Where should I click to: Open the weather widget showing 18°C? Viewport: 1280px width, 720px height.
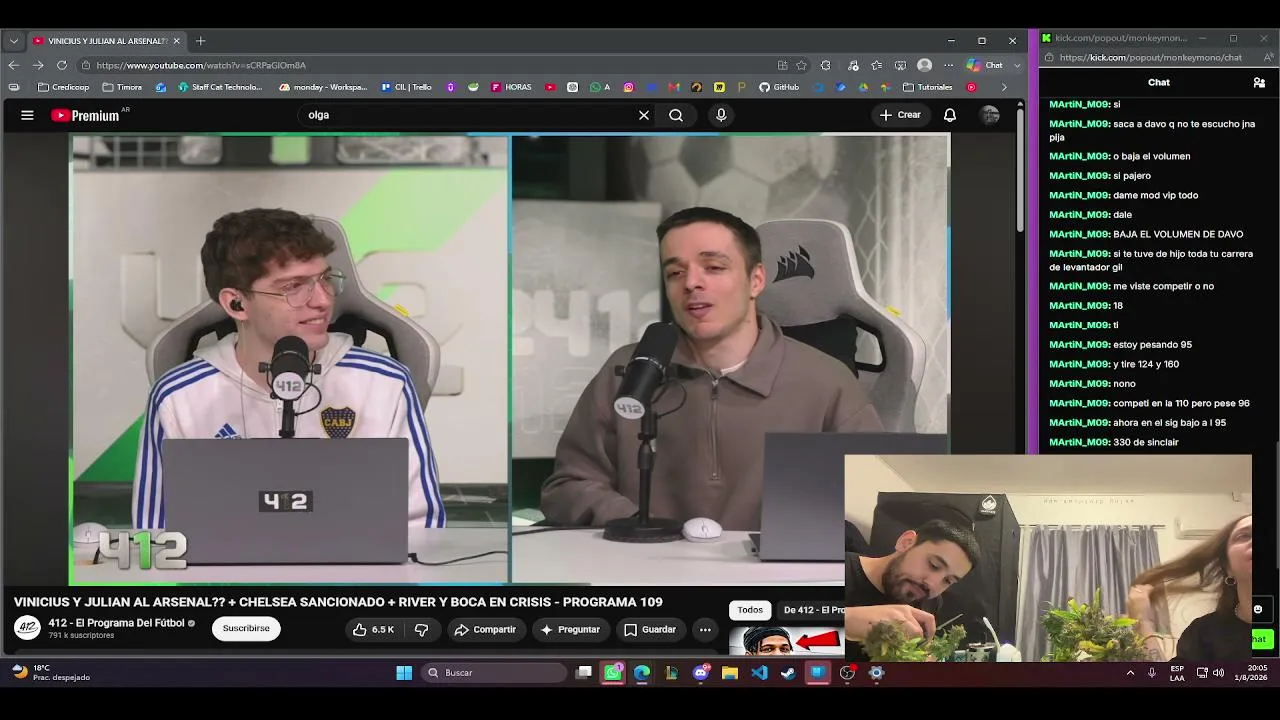(x=50, y=673)
